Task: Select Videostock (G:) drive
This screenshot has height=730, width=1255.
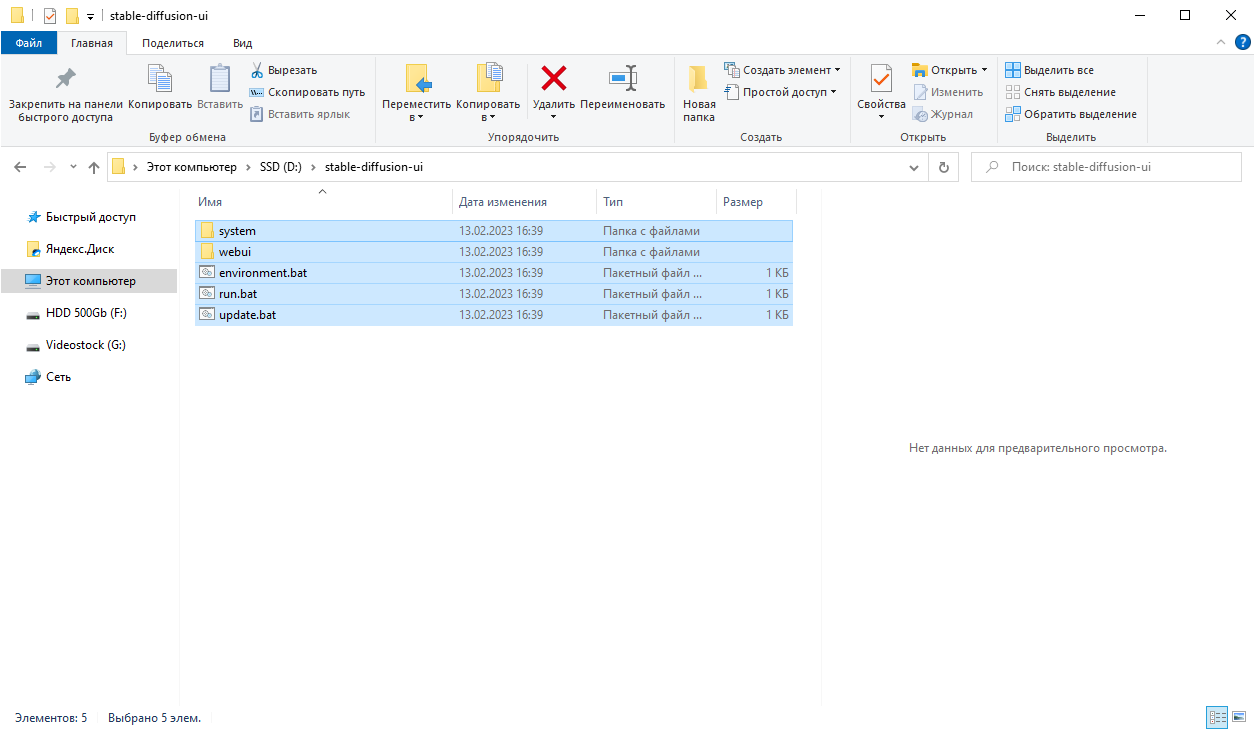Action: (x=86, y=345)
